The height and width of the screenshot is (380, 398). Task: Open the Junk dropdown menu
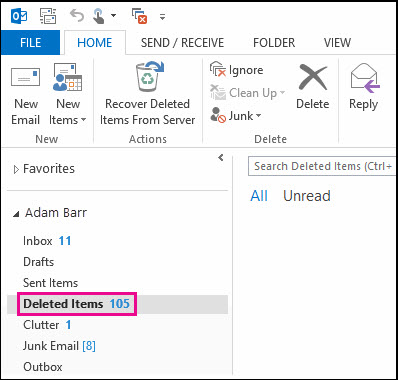(236, 116)
